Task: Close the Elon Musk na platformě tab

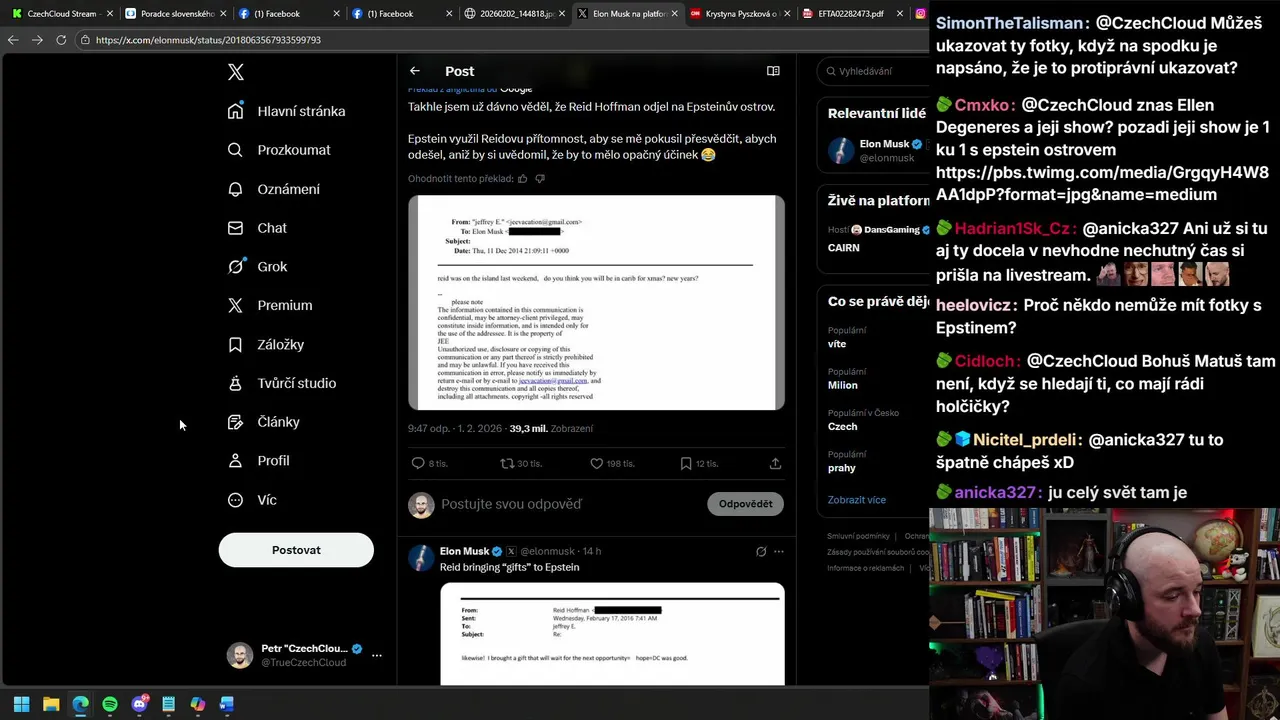Action: coord(674,14)
